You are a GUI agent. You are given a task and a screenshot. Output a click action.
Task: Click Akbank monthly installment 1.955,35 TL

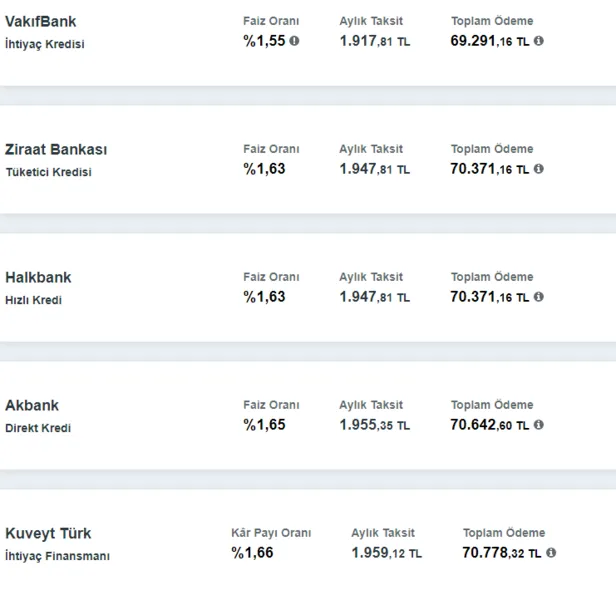point(374,425)
